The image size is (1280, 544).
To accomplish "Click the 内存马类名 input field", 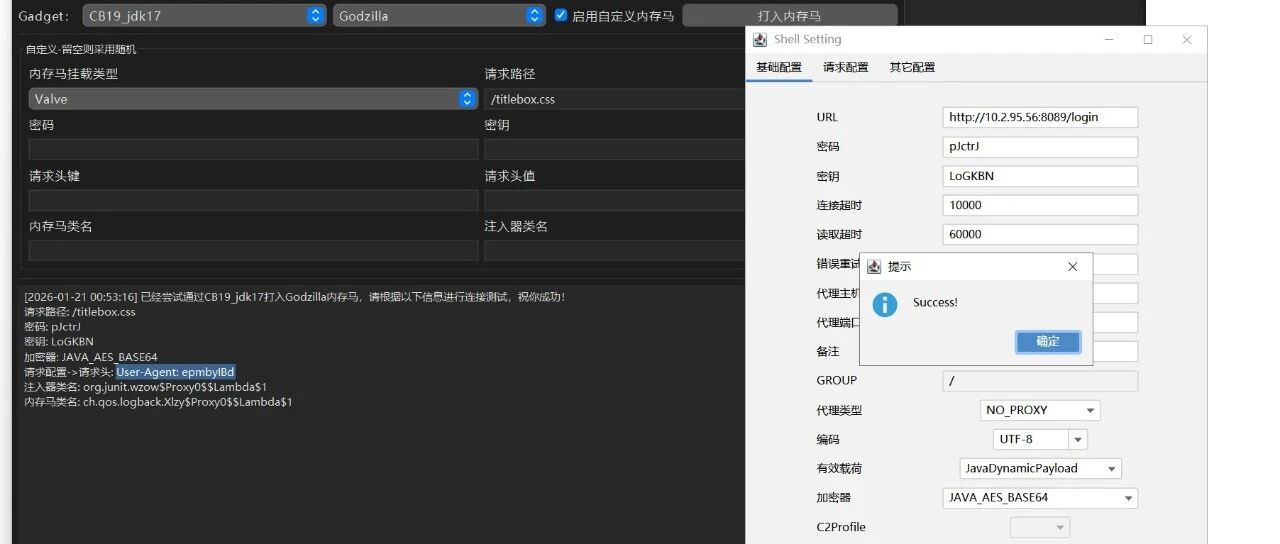I will (x=253, y=250).
